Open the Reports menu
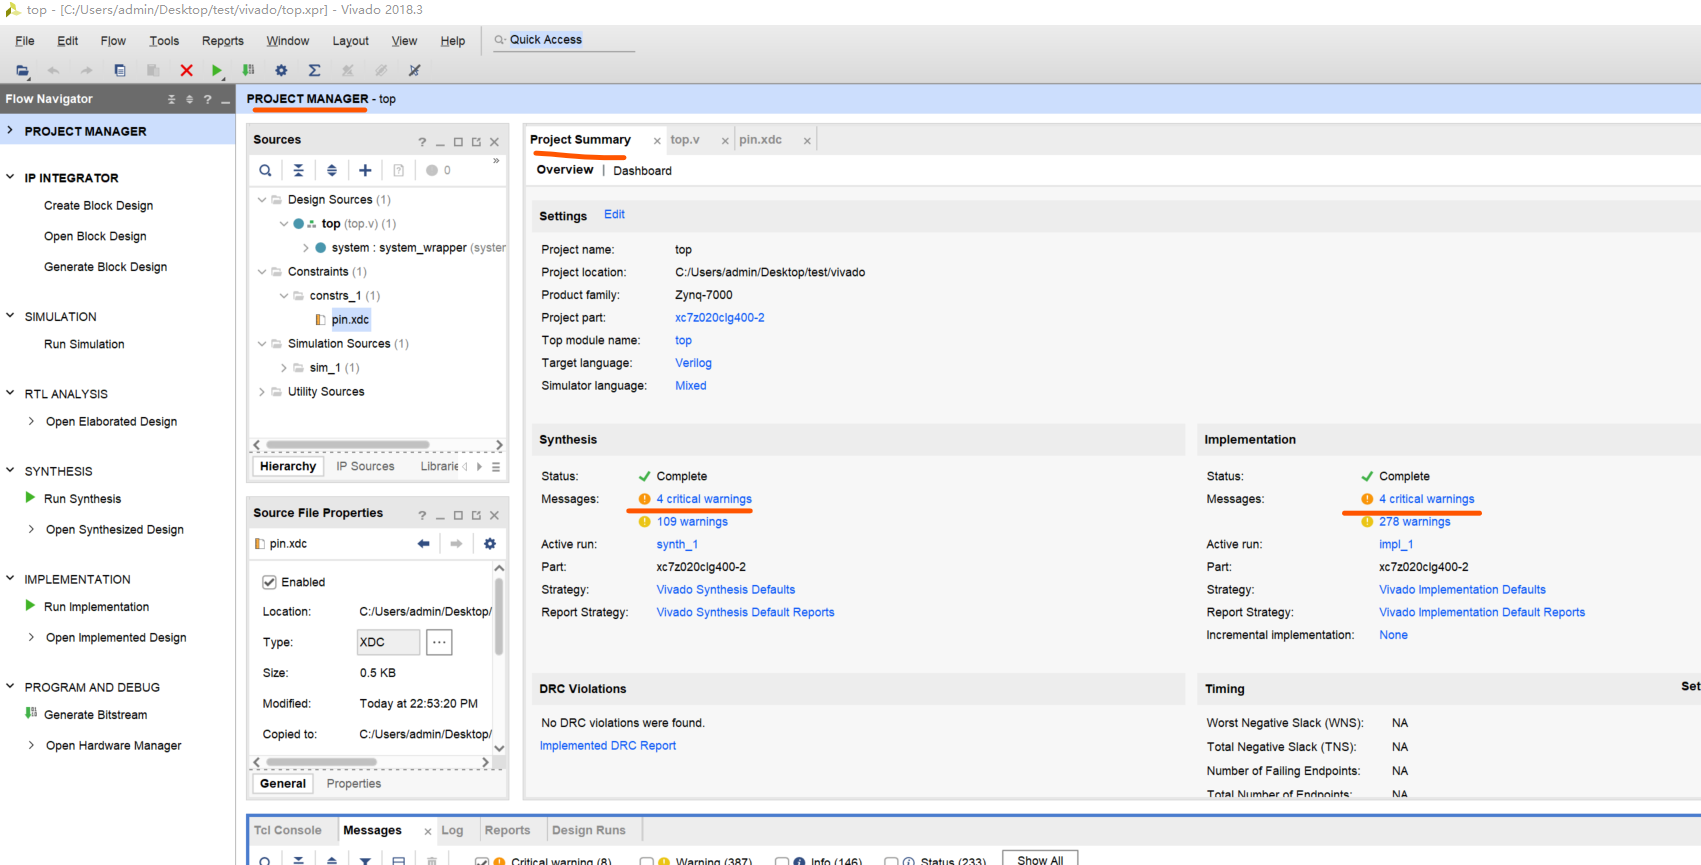Image resolution: width=1701 pixels, height=865 pixels. pos(222,41)
